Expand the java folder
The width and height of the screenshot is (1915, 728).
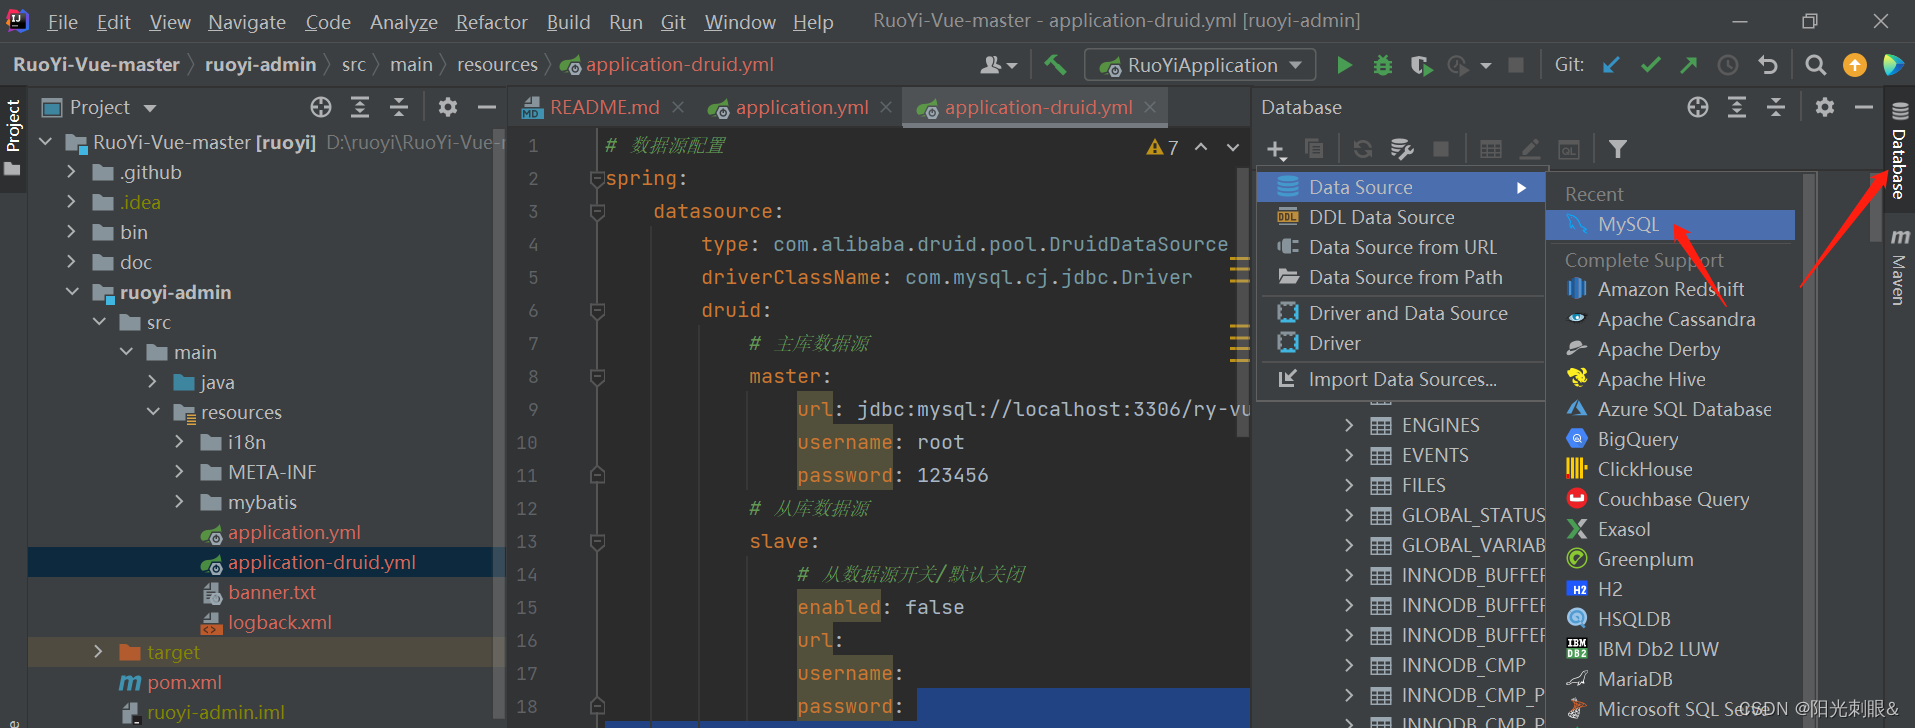click(x=152, y=382)
